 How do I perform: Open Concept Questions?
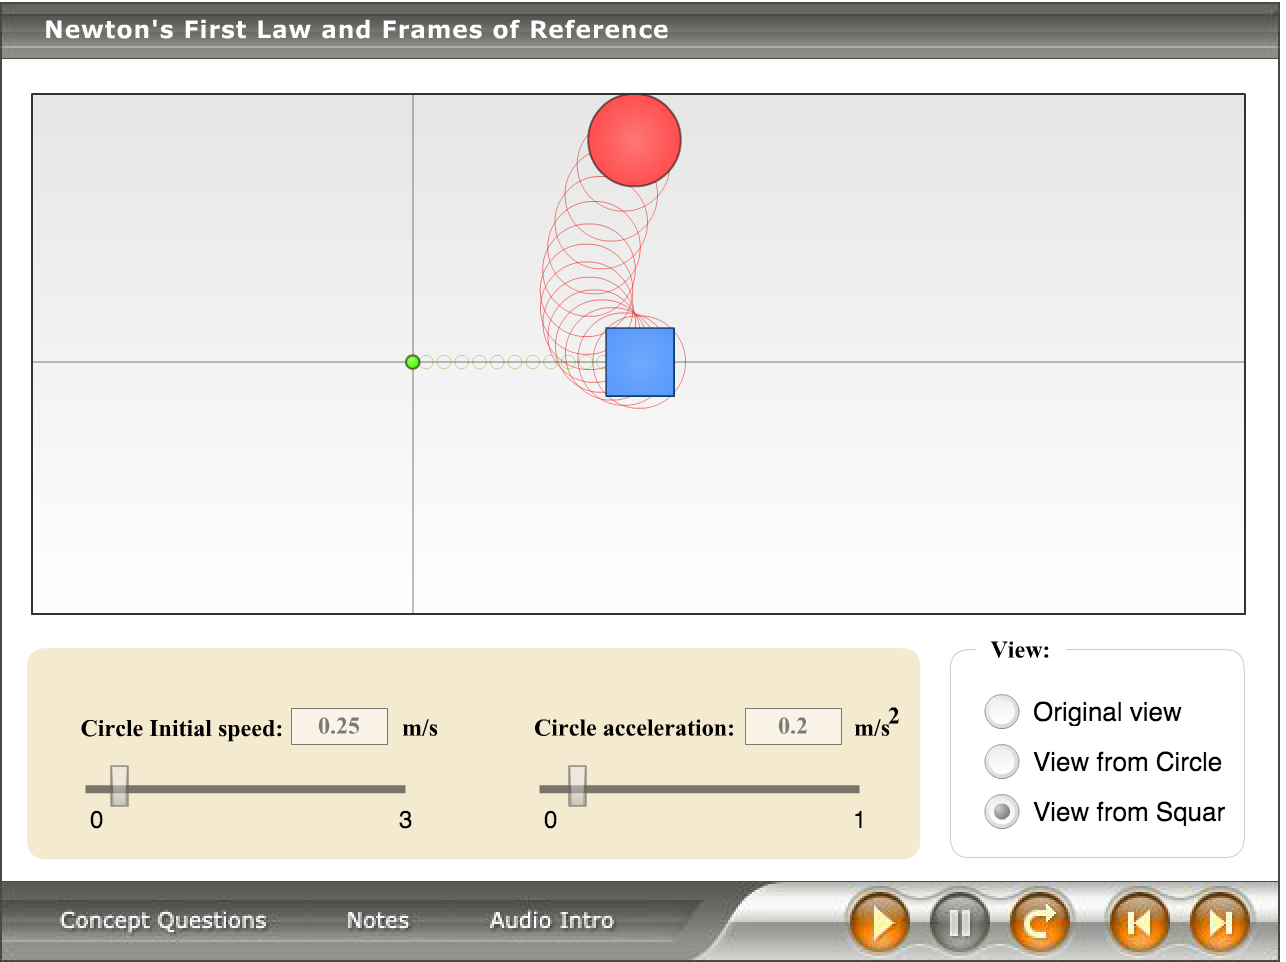(163, 920)
